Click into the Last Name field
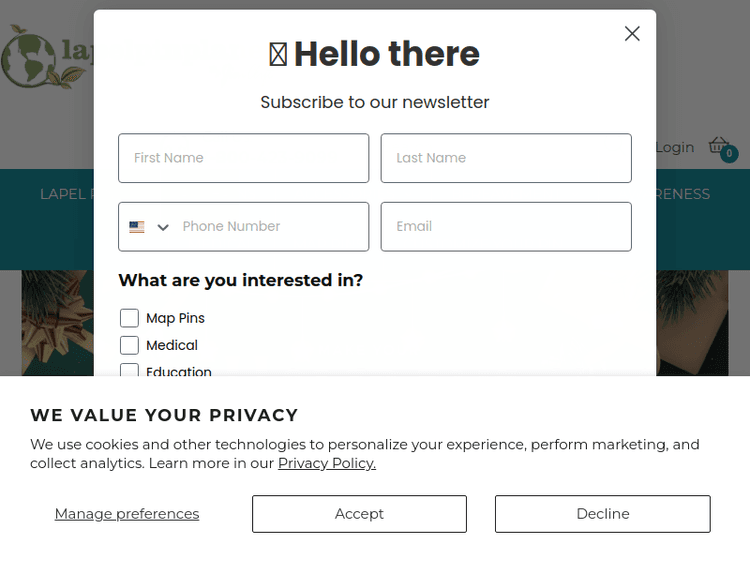This screenshot has width=750, height=563. tap(506, 158)
